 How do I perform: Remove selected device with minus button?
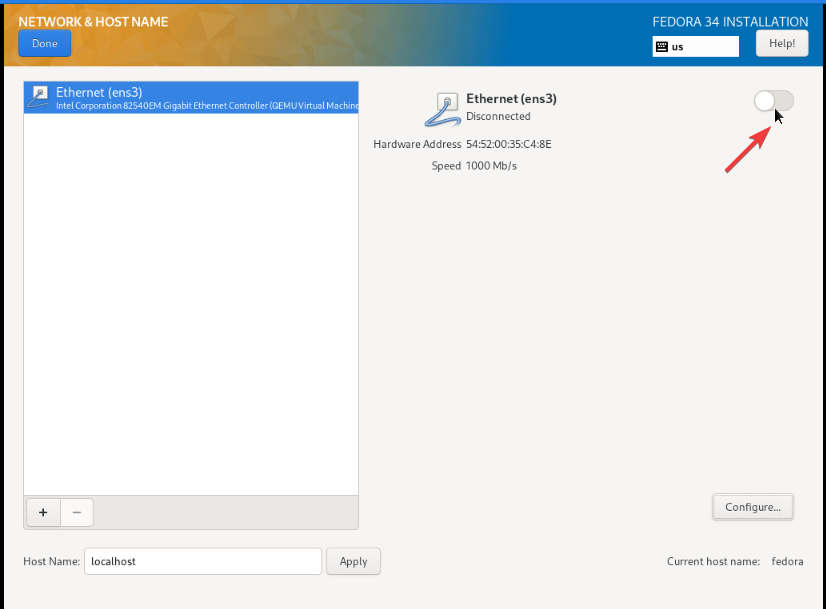pyautogui.click(x=77, y=512)
